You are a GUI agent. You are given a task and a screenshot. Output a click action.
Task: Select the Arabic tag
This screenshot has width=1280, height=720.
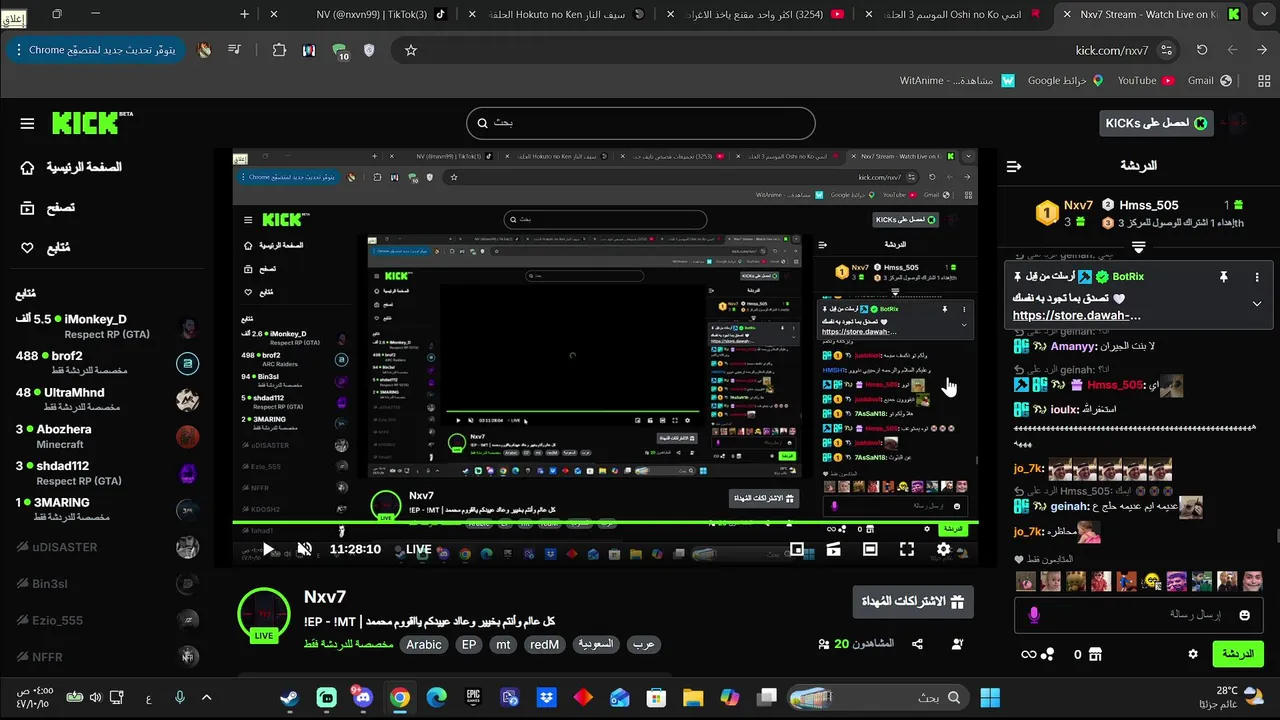pos(424,645)
